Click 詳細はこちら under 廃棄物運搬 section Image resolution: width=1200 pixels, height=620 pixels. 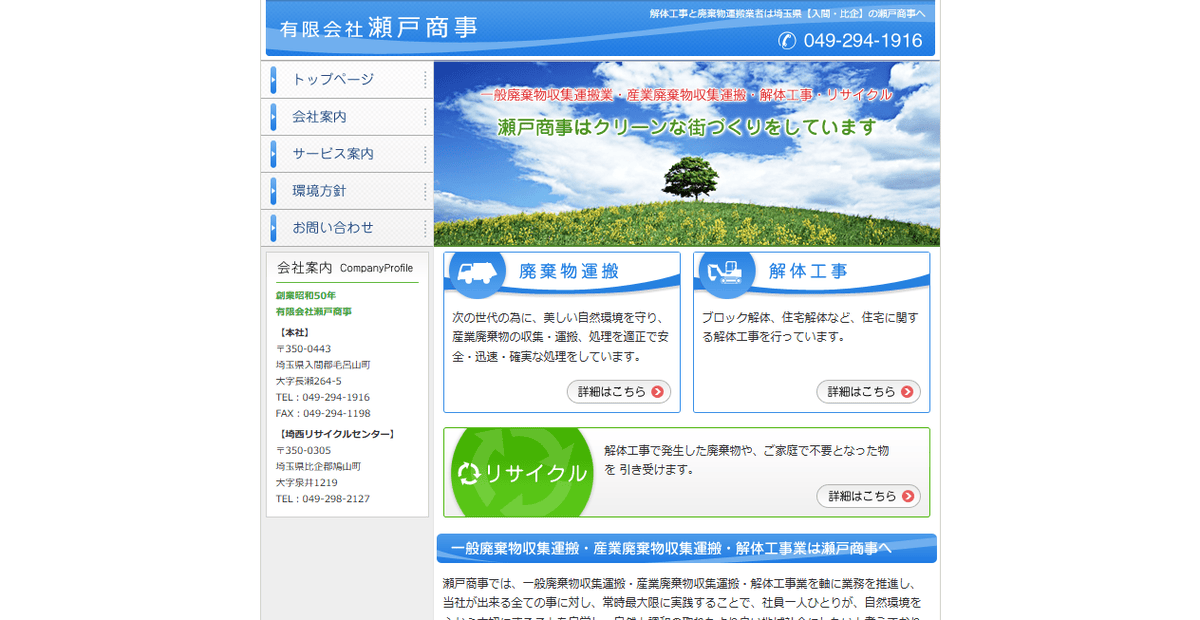[x=618, y=392]
